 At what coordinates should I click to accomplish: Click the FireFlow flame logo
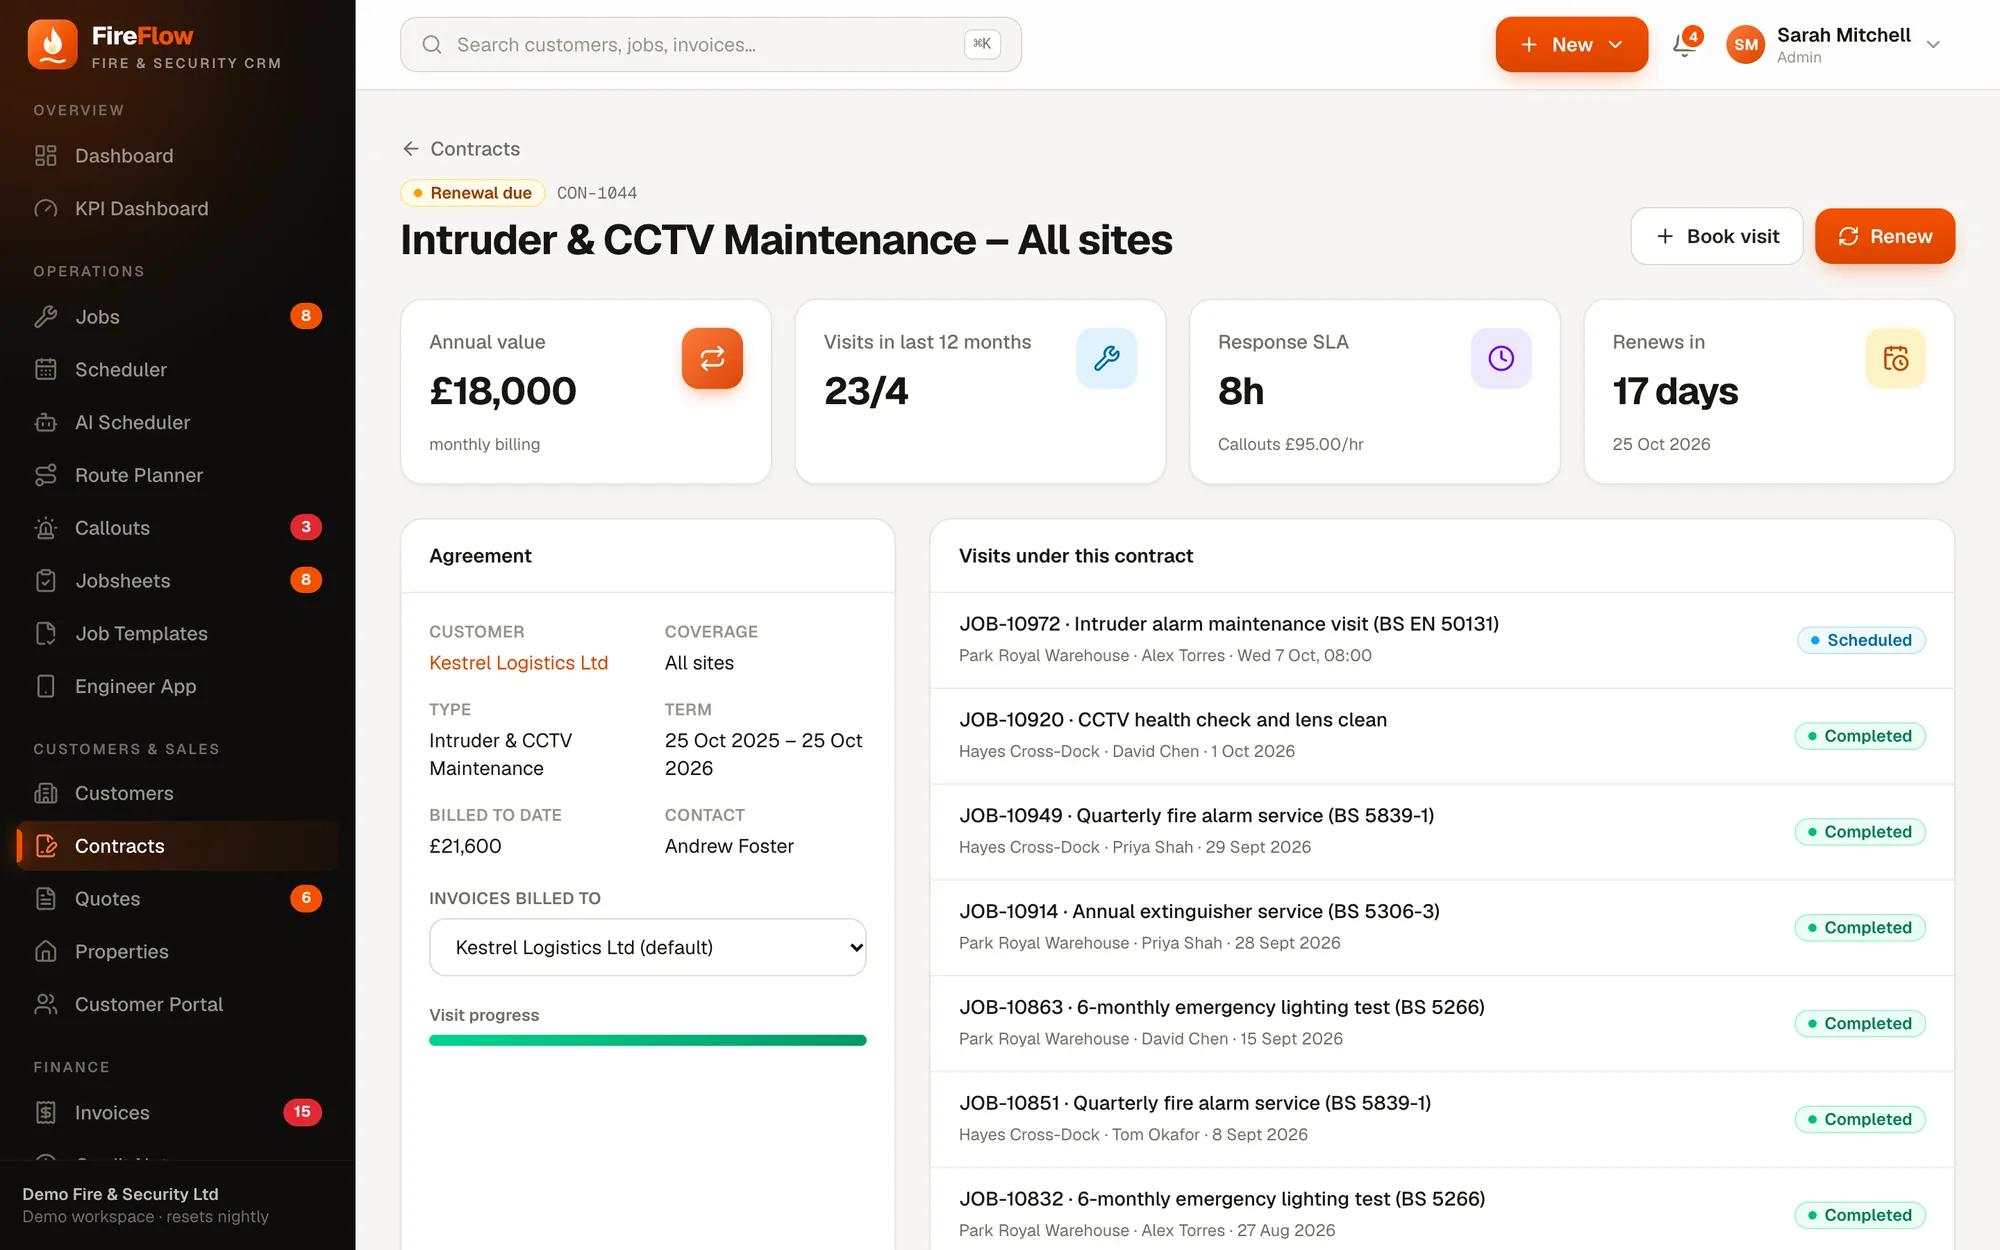(52, 45)
